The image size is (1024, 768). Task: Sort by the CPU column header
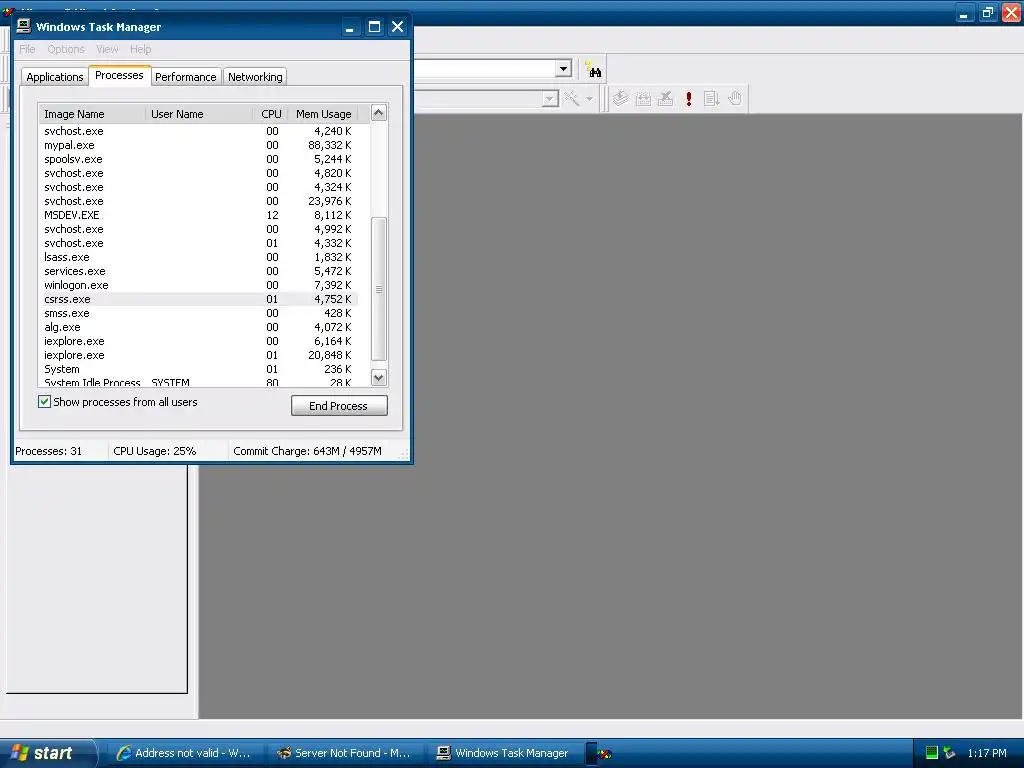[x=271, y=114]
